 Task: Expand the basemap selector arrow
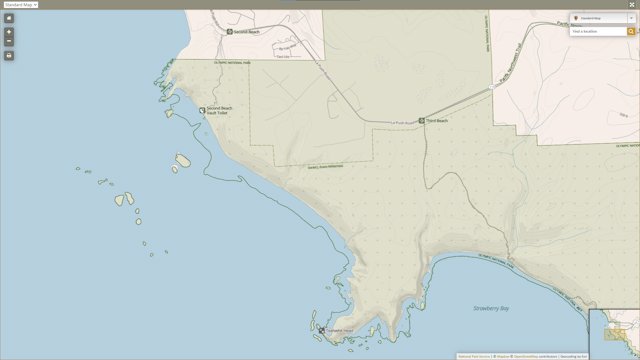[631, 18]
